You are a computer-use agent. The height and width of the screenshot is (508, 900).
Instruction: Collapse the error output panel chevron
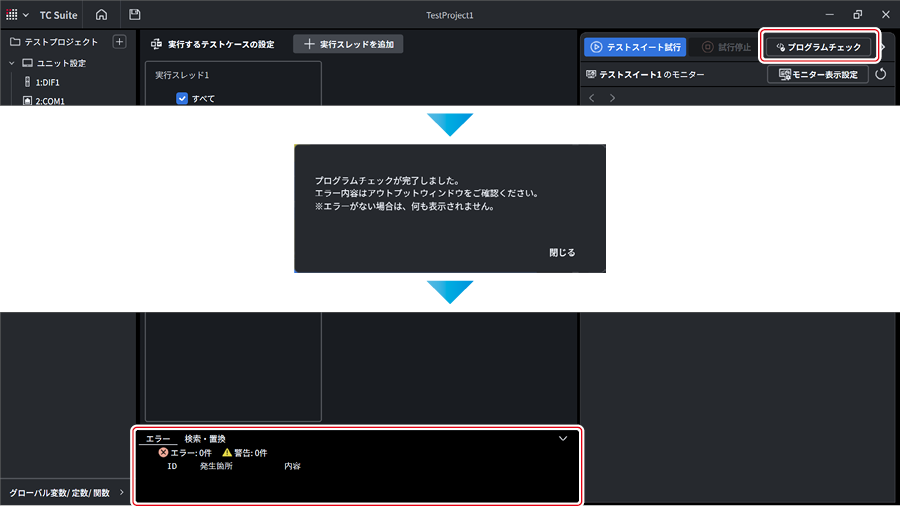click(x=563, y=439)
